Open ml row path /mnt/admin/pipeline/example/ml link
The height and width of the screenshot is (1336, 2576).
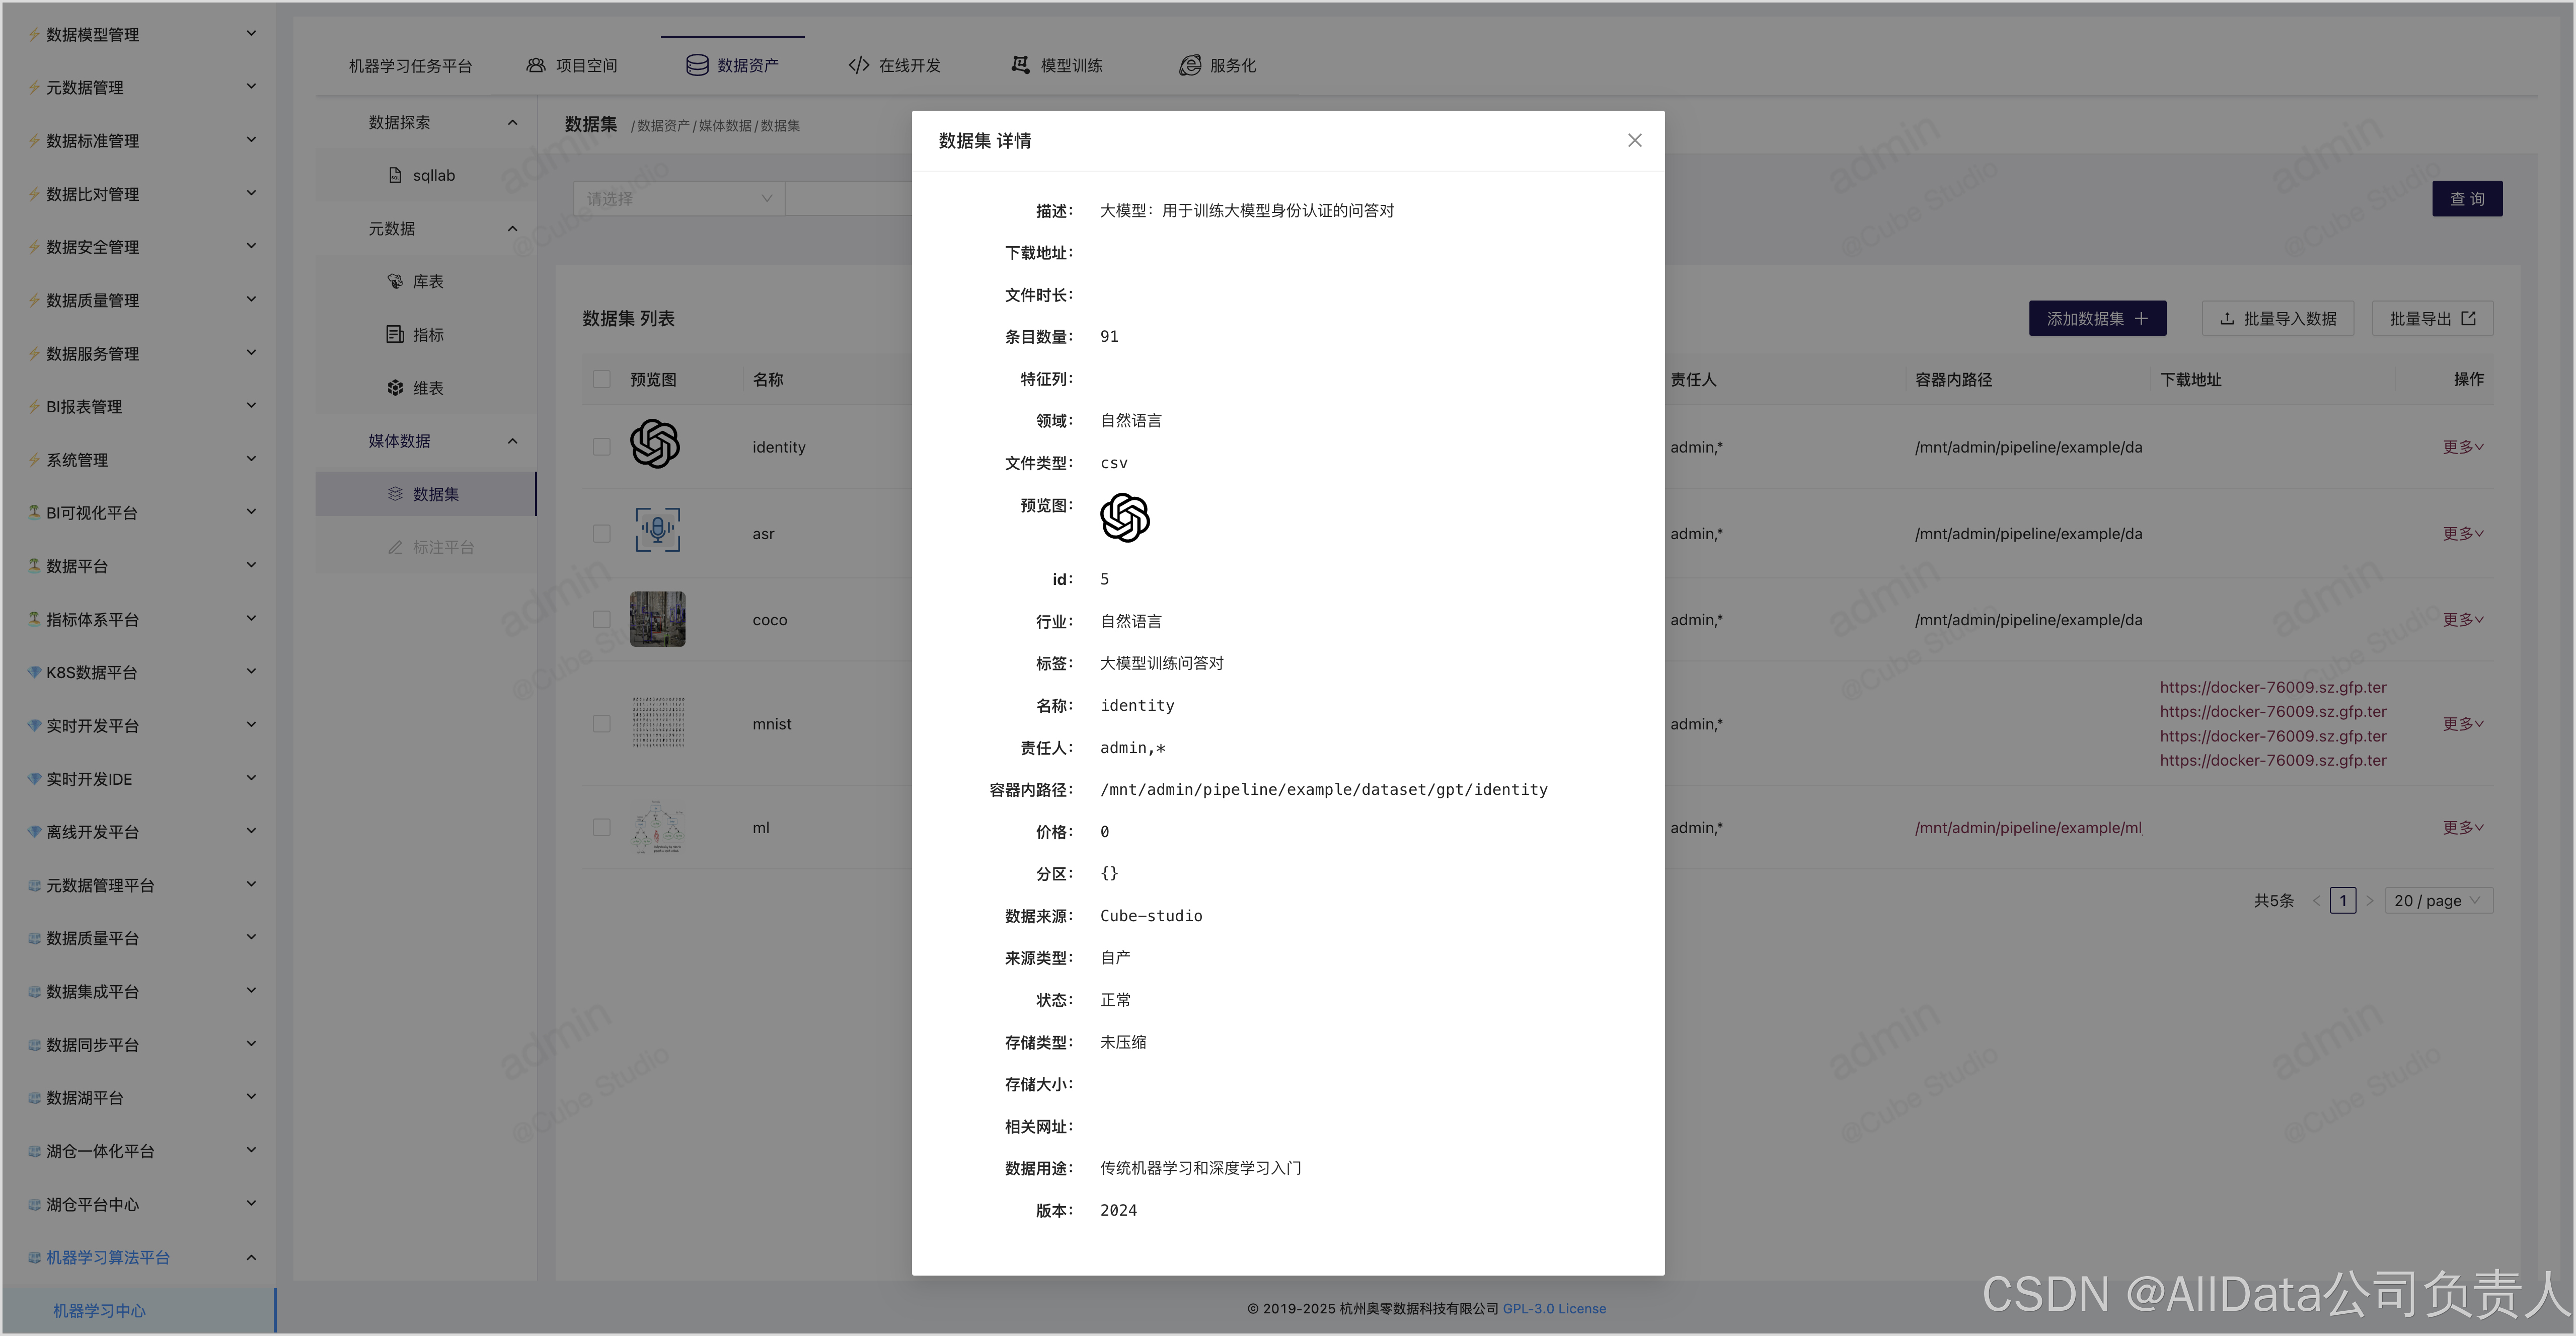(x=2028, y=828)
